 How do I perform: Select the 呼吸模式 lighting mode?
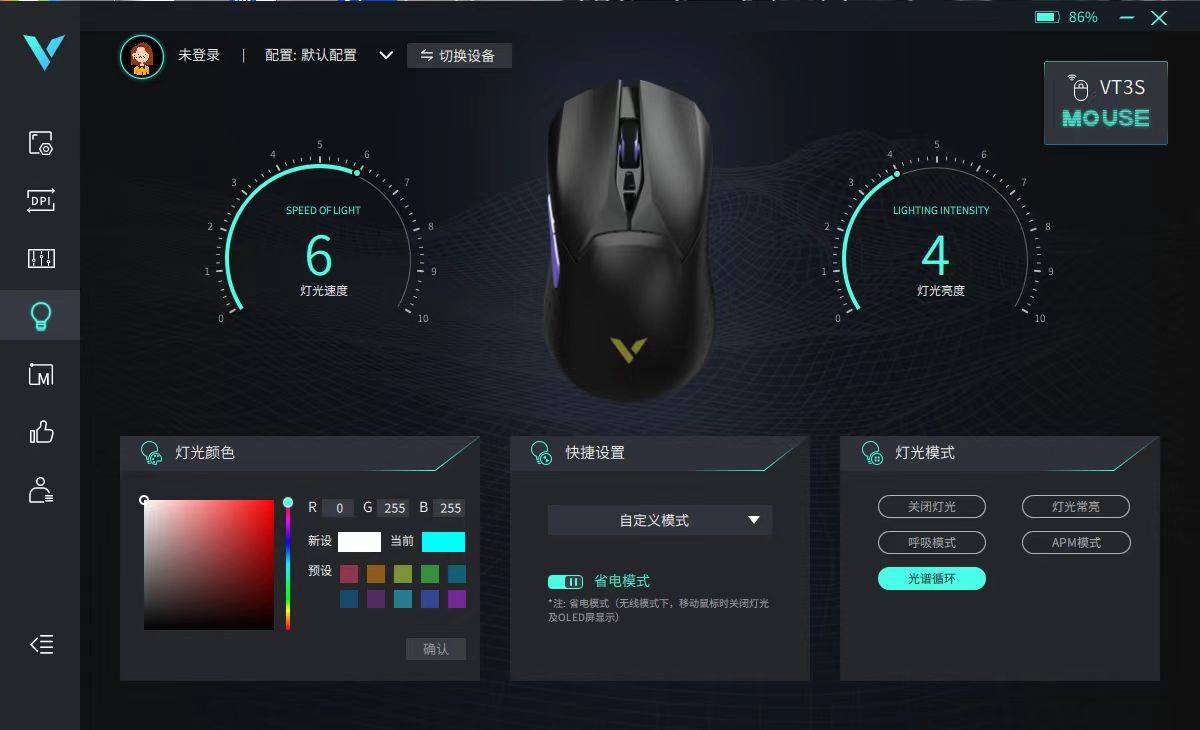tap(932, 542)
